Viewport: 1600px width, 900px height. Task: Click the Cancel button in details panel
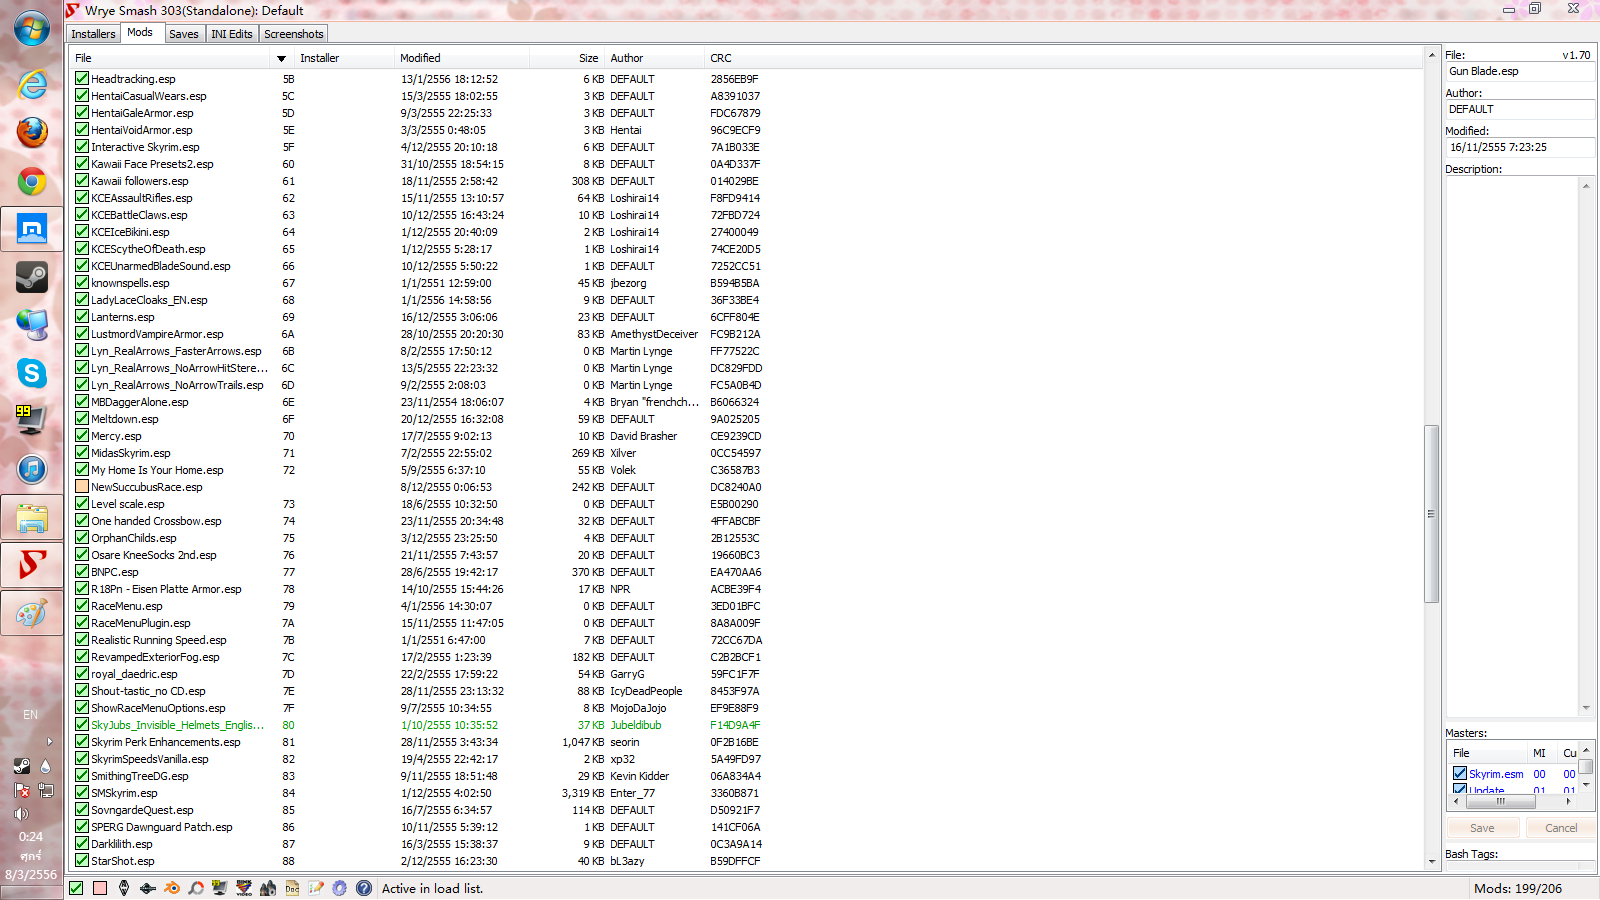[x=1561, y=828]
